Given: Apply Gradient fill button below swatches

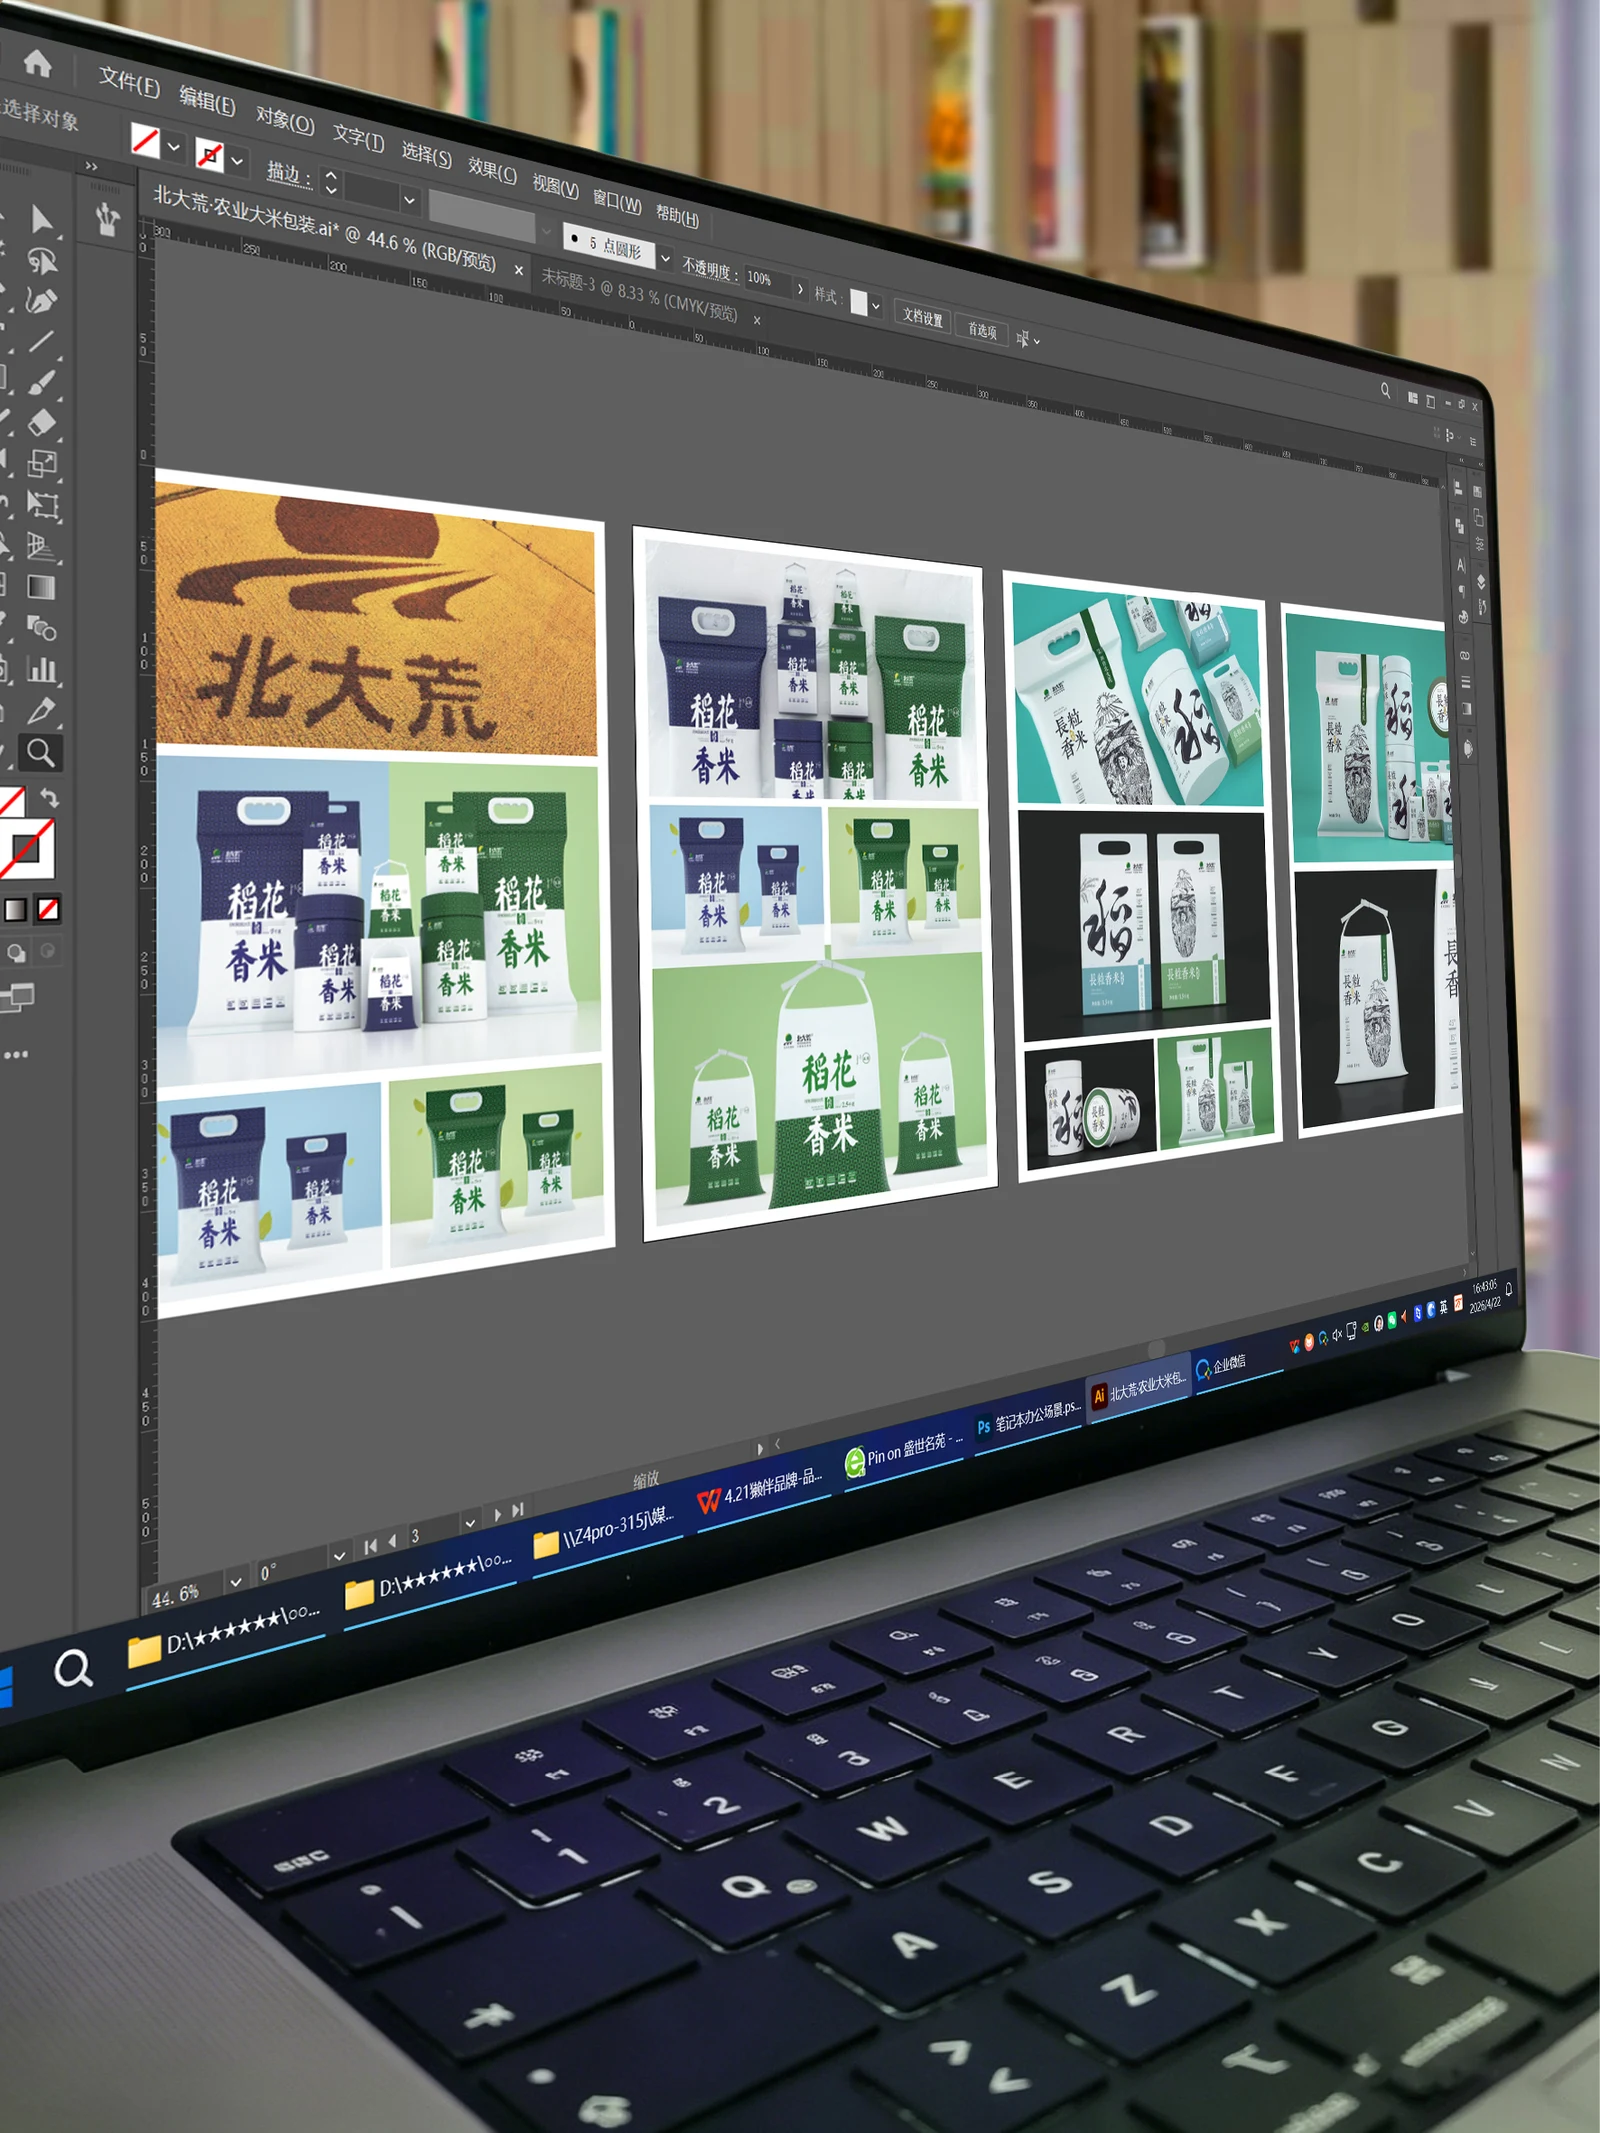Looking at the screenshot, I should click(15, 909).
